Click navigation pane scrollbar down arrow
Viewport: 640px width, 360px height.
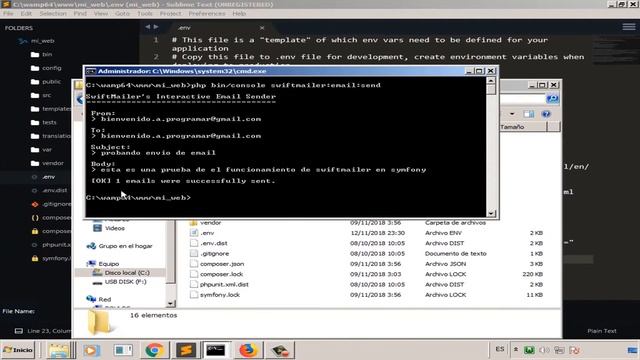pyautogui.click(x=171, y=303)
